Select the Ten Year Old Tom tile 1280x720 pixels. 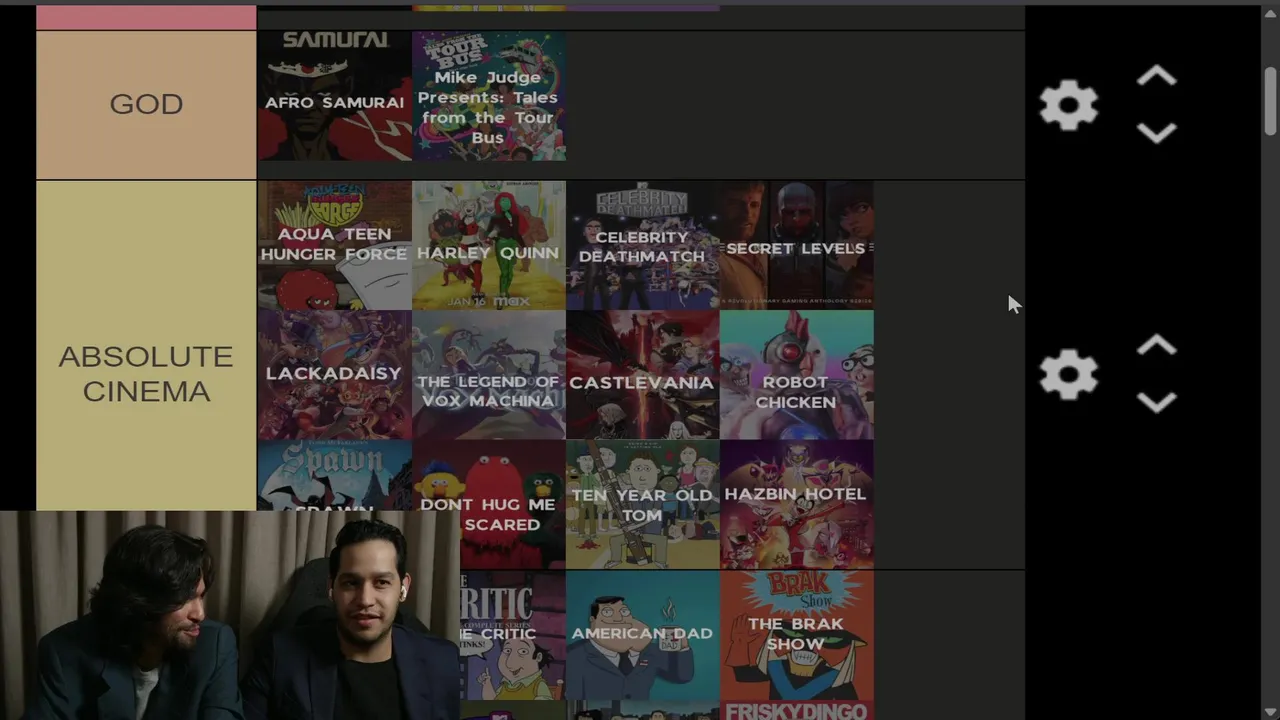[643, 504]
